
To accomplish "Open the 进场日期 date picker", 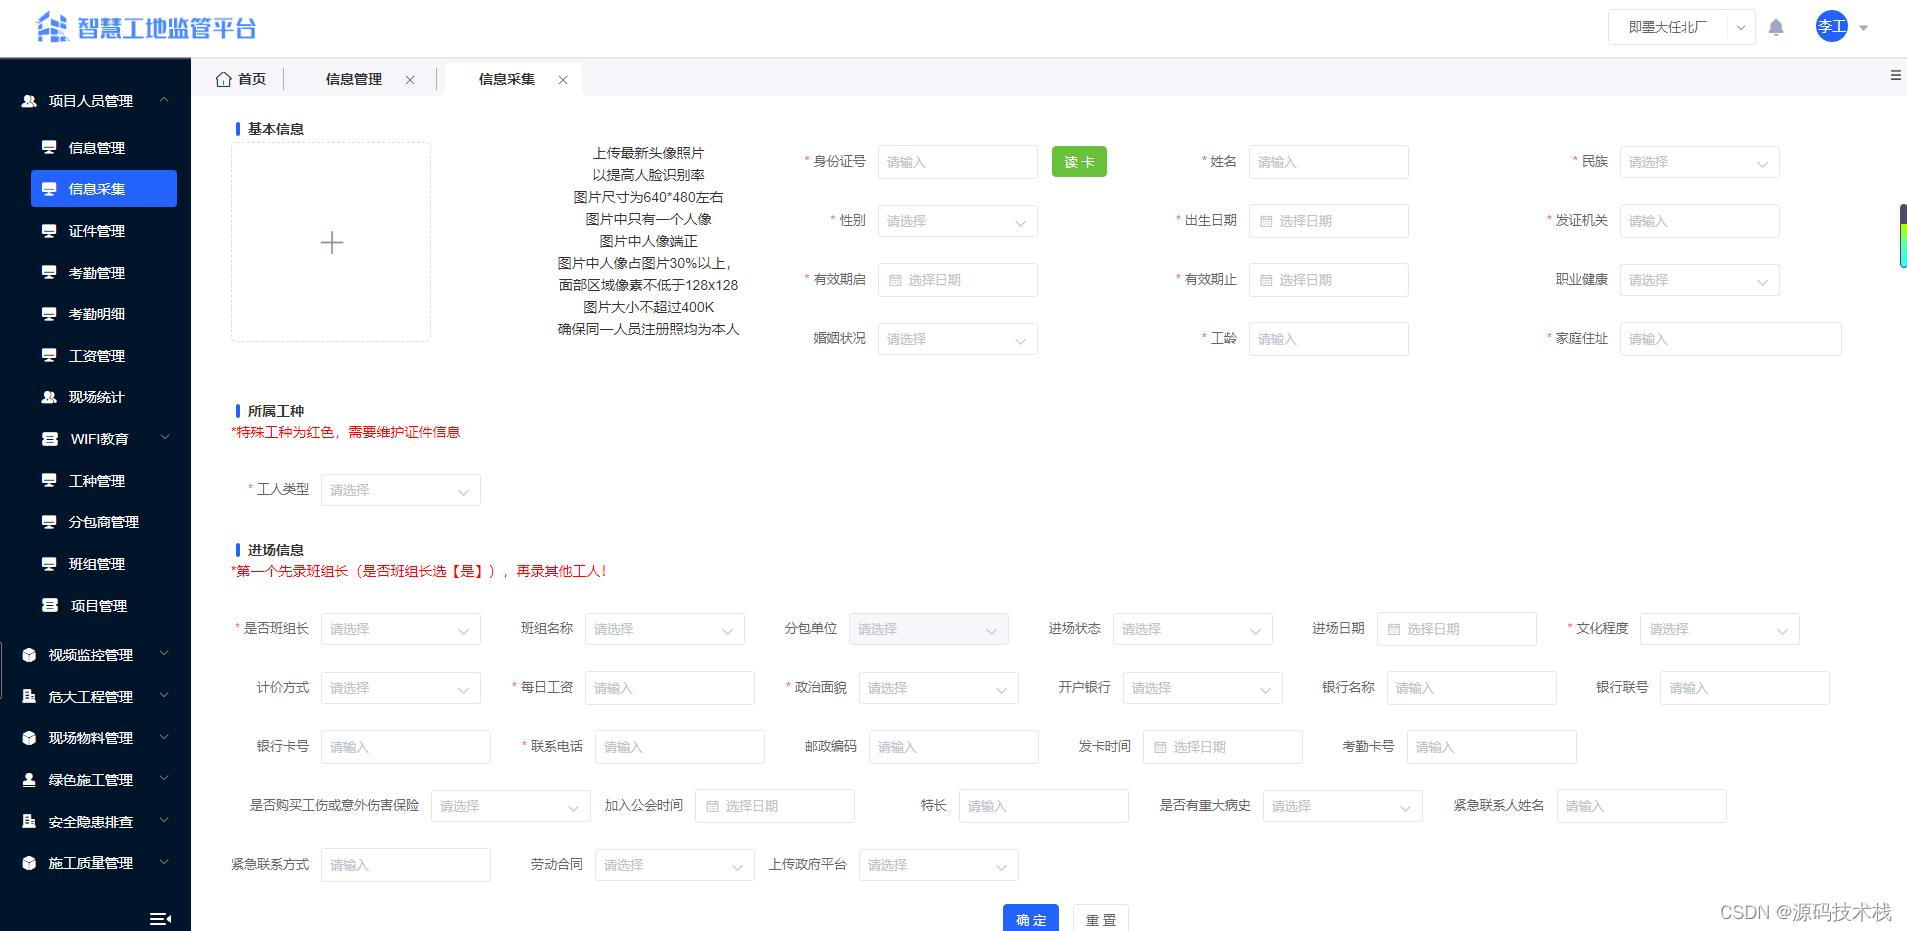I will point(1457,629).
